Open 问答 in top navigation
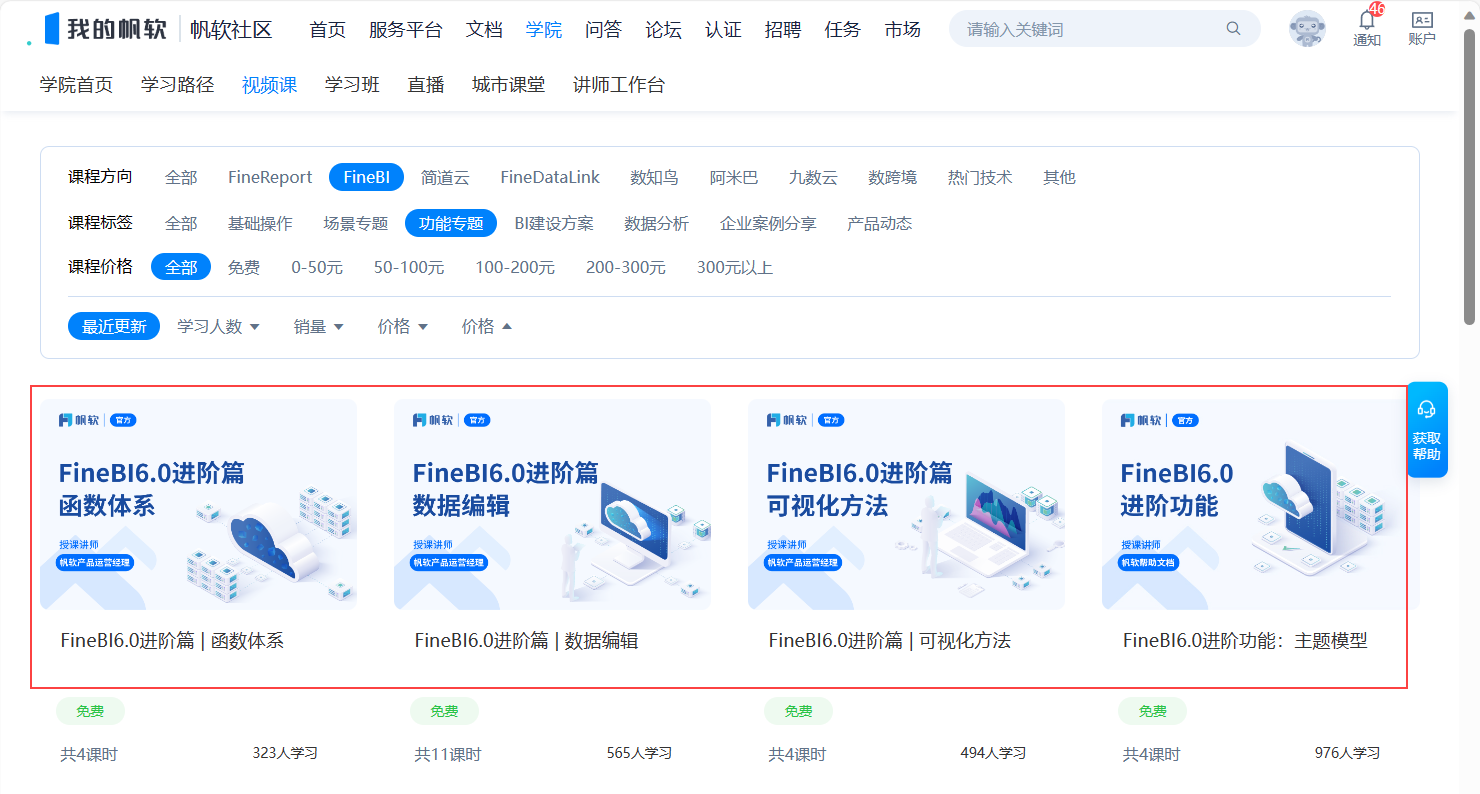Image resolution: width=1480 pixels, height=794 pixels. point(603,30)
